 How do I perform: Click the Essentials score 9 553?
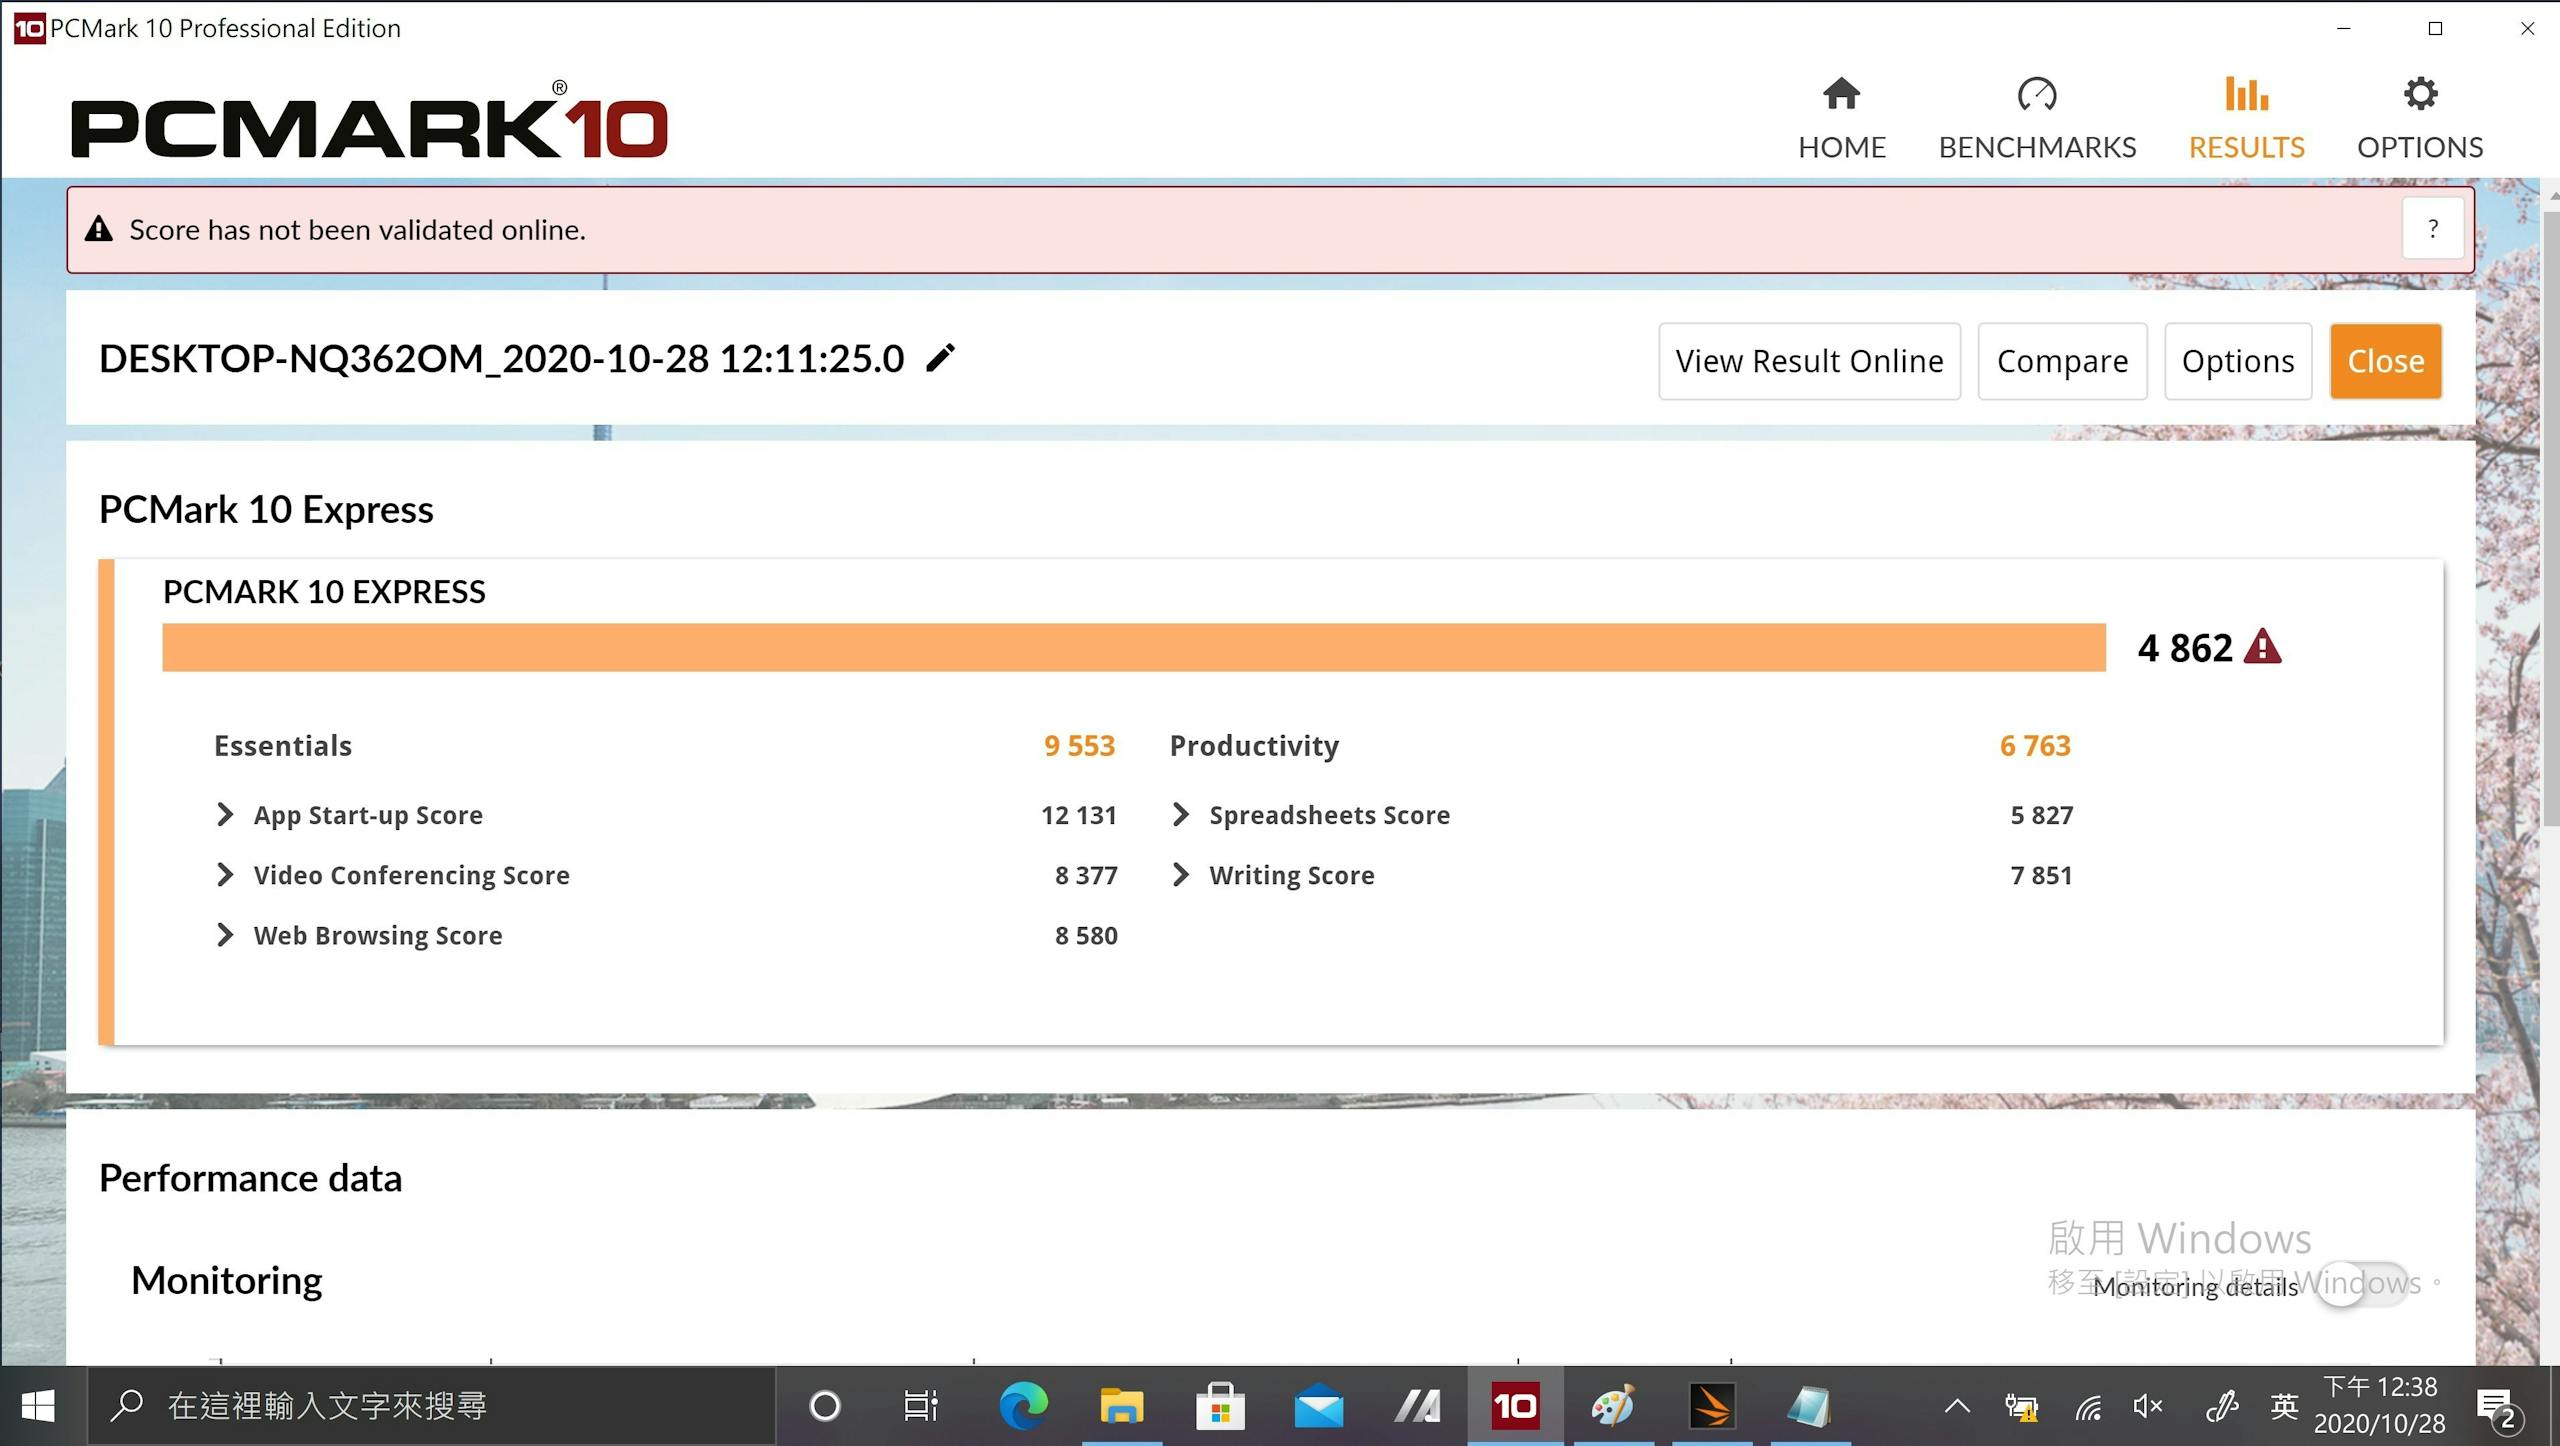[1079, 746]
